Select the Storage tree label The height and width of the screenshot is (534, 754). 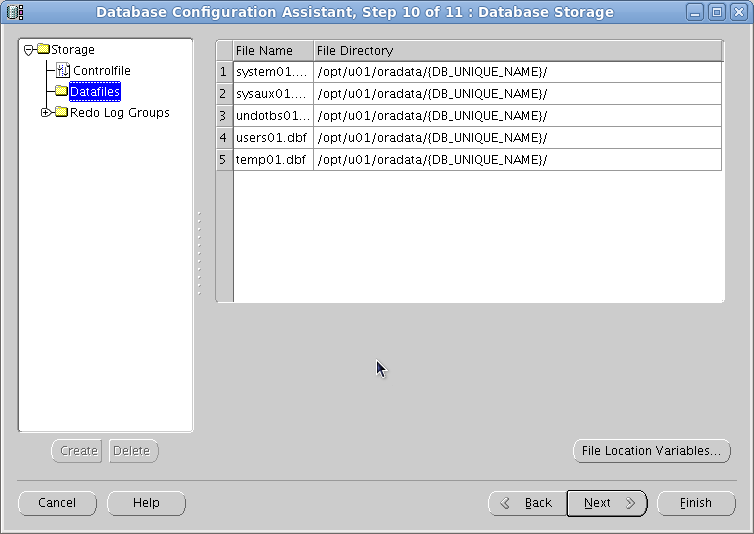73,50
